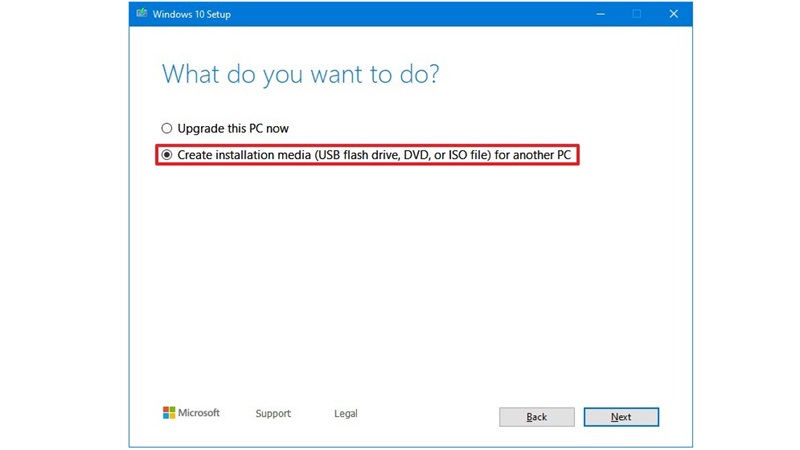The image size is (800, 450).
Task: Click the "What do you want to do?" heading
Action: coord(300,74)
